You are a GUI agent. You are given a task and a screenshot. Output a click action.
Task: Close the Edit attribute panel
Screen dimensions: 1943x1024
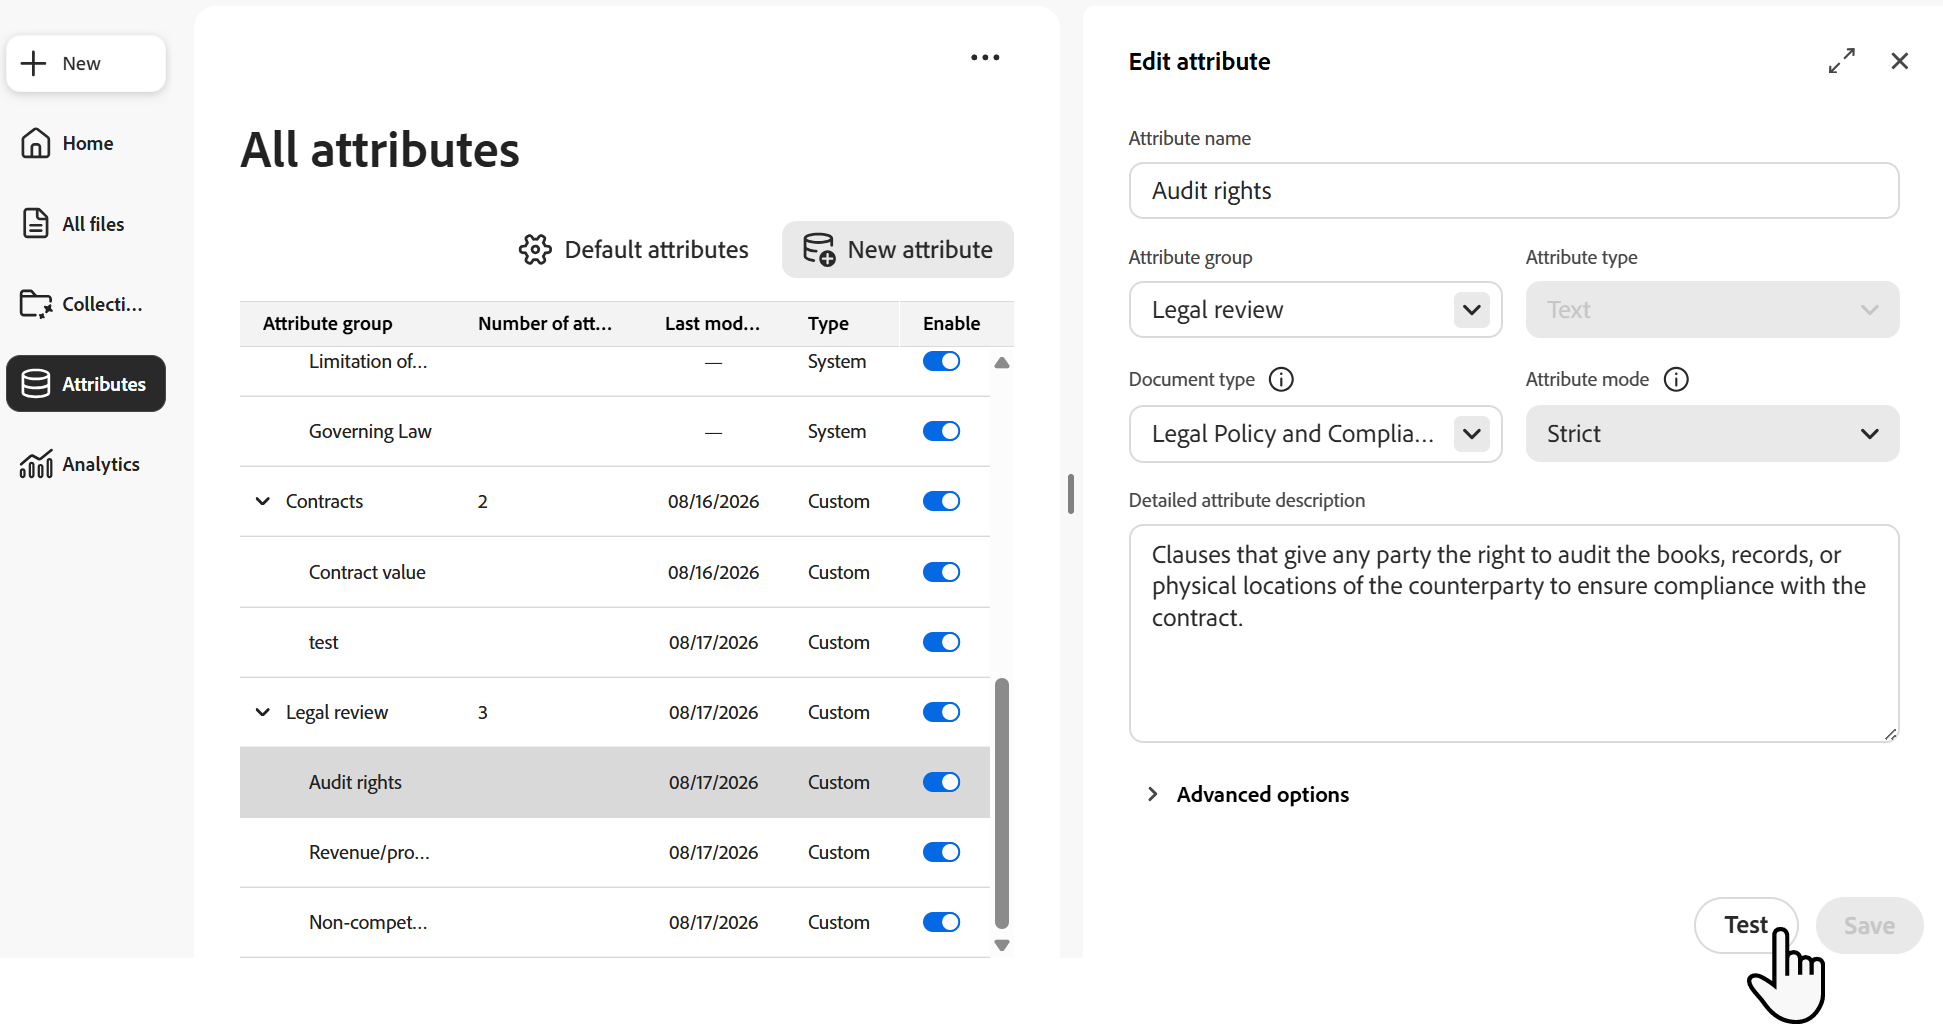pos(1900,61)
